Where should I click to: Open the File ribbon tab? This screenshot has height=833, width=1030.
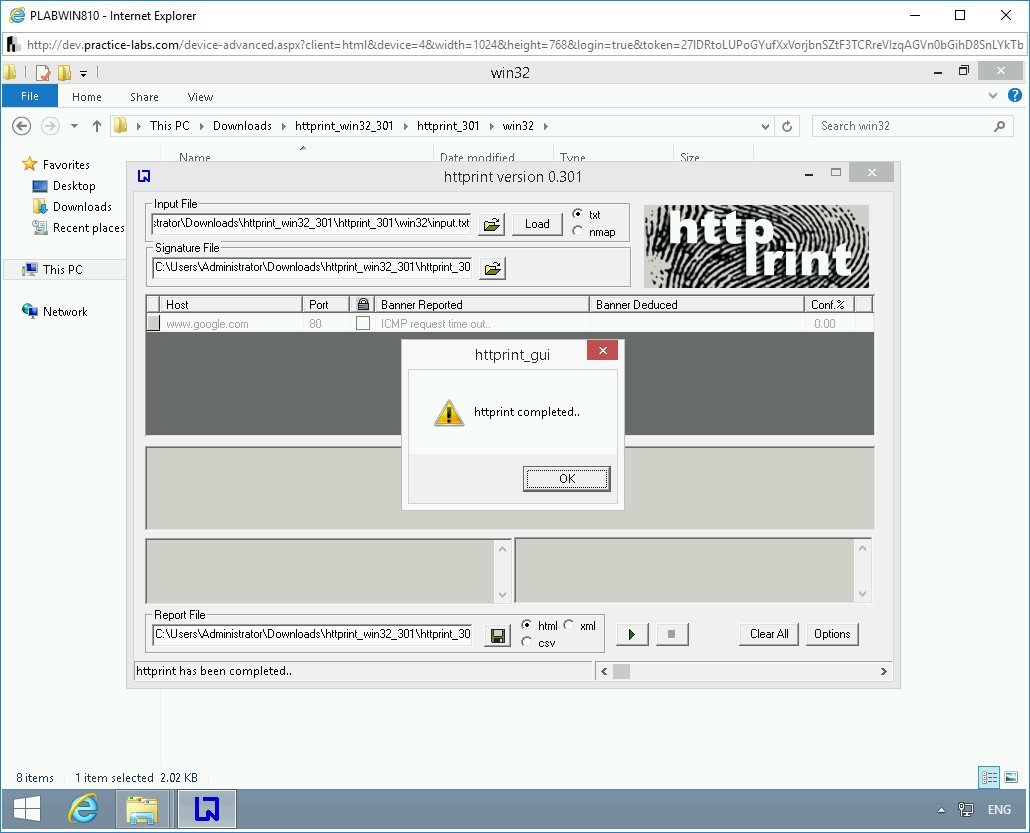[30, 97]
